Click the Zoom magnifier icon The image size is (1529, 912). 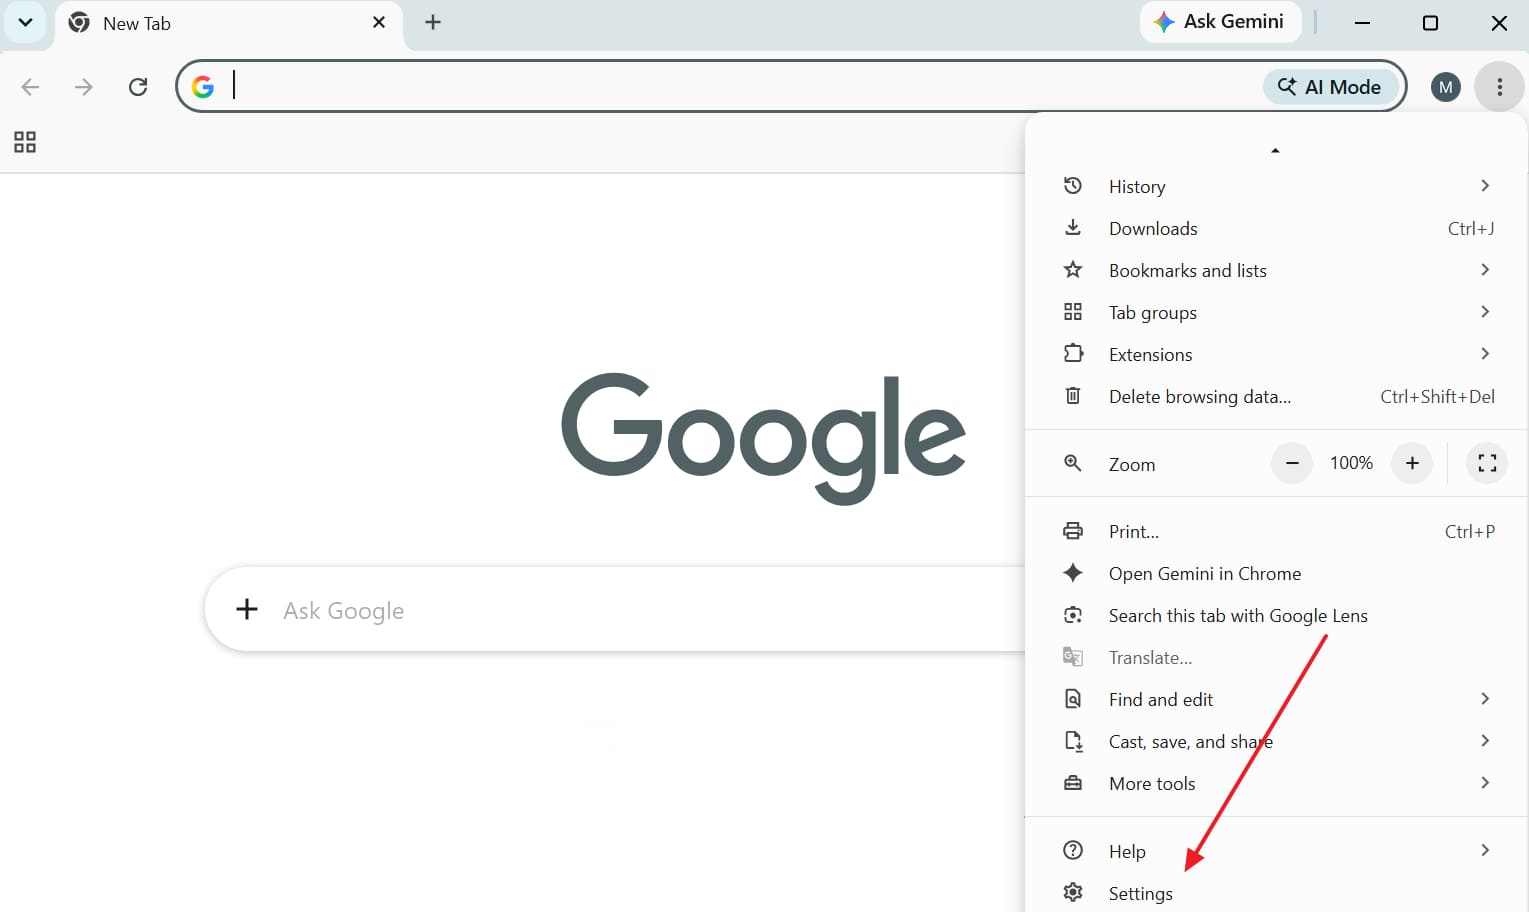point(1073,463)
